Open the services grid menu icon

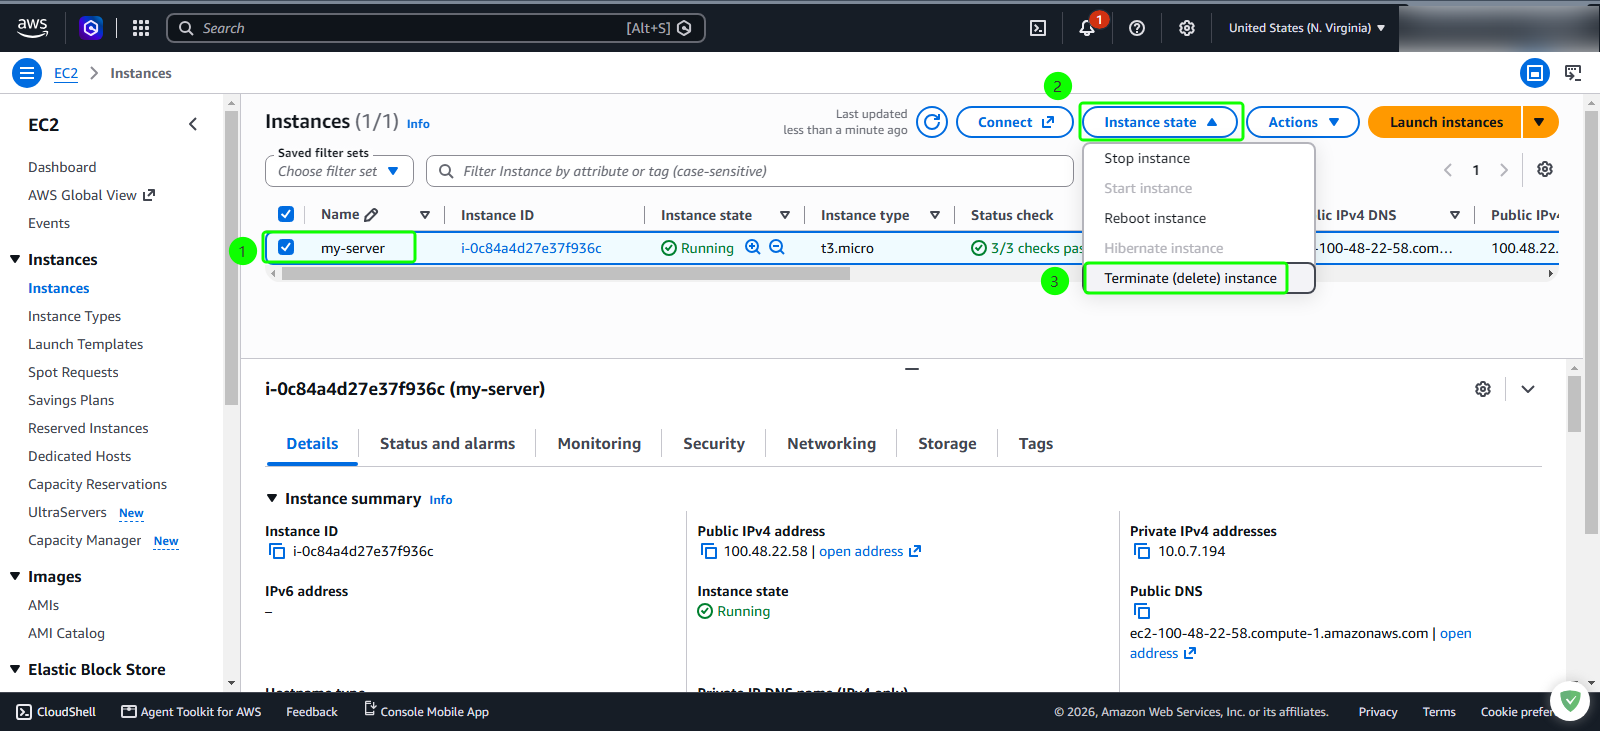click(x=141, y=28)
